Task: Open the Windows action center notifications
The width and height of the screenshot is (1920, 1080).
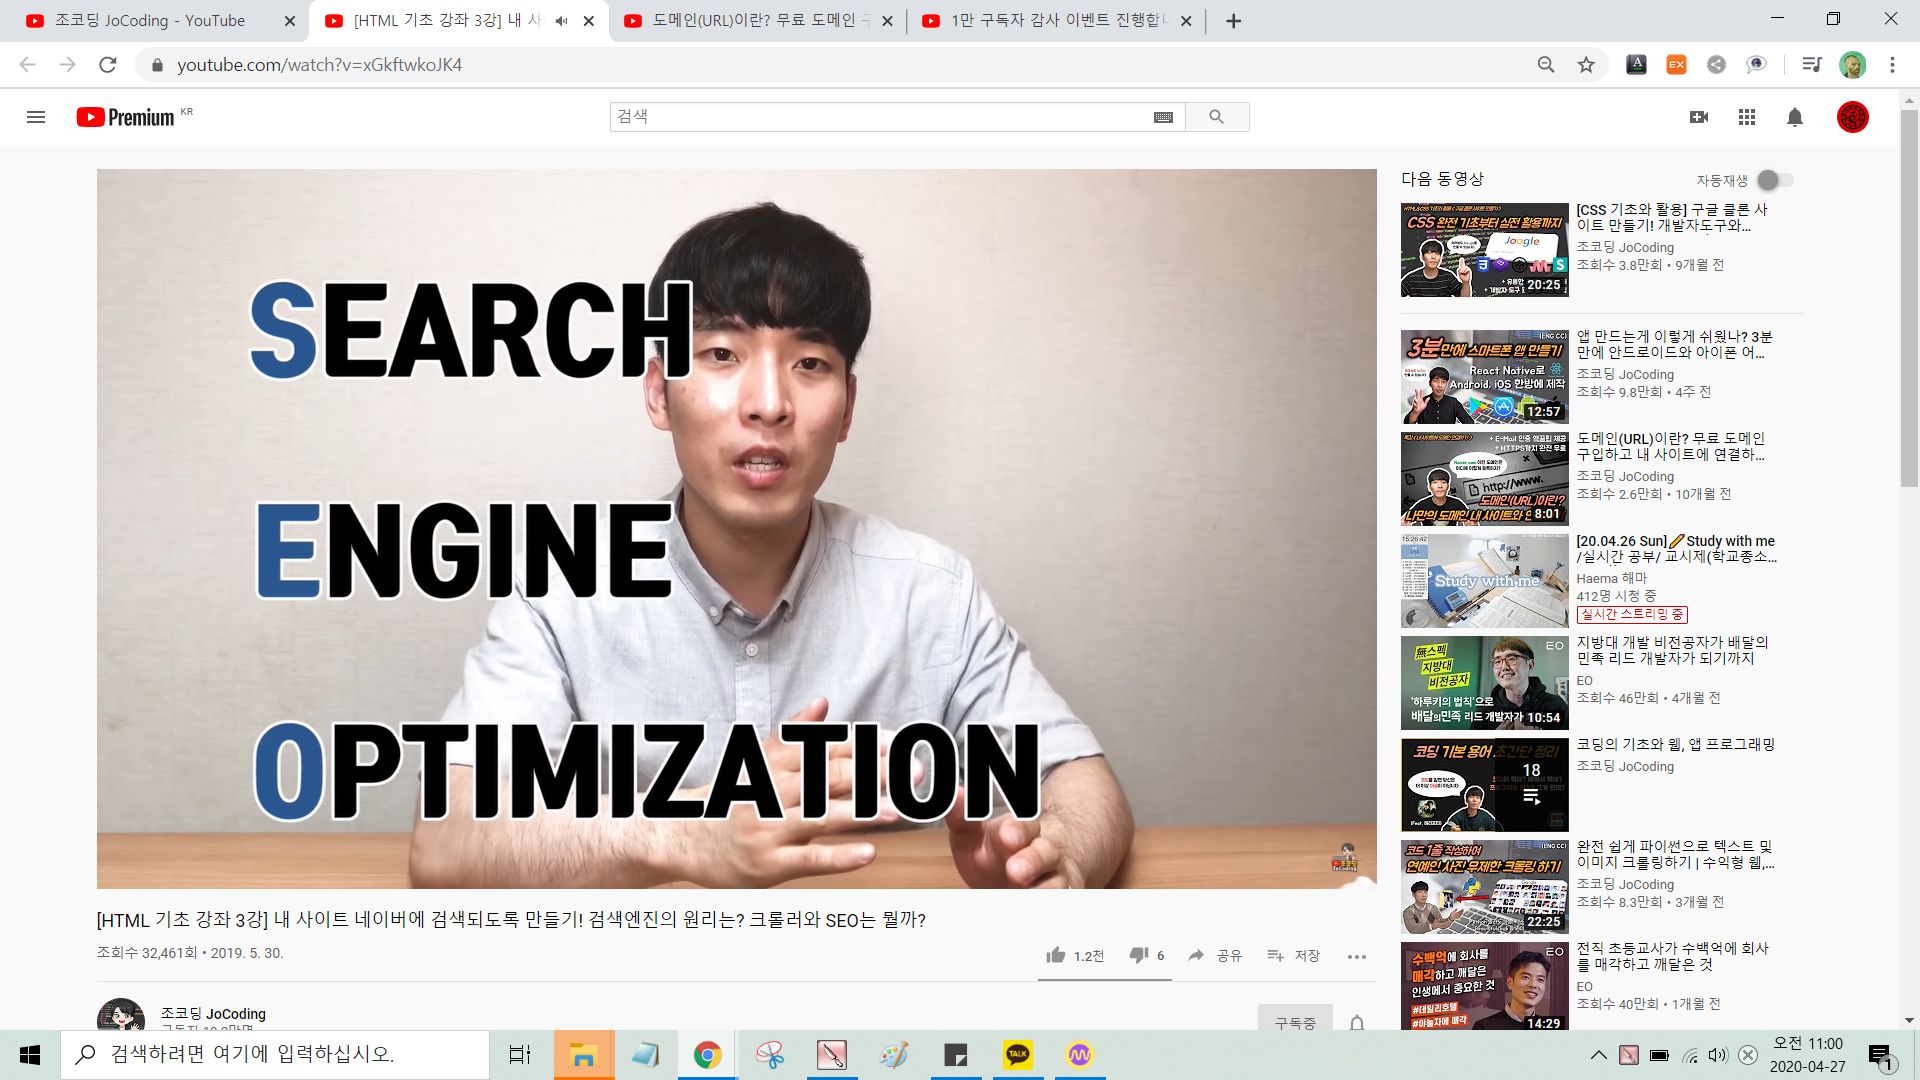Action: [x=1881, y=1056]
